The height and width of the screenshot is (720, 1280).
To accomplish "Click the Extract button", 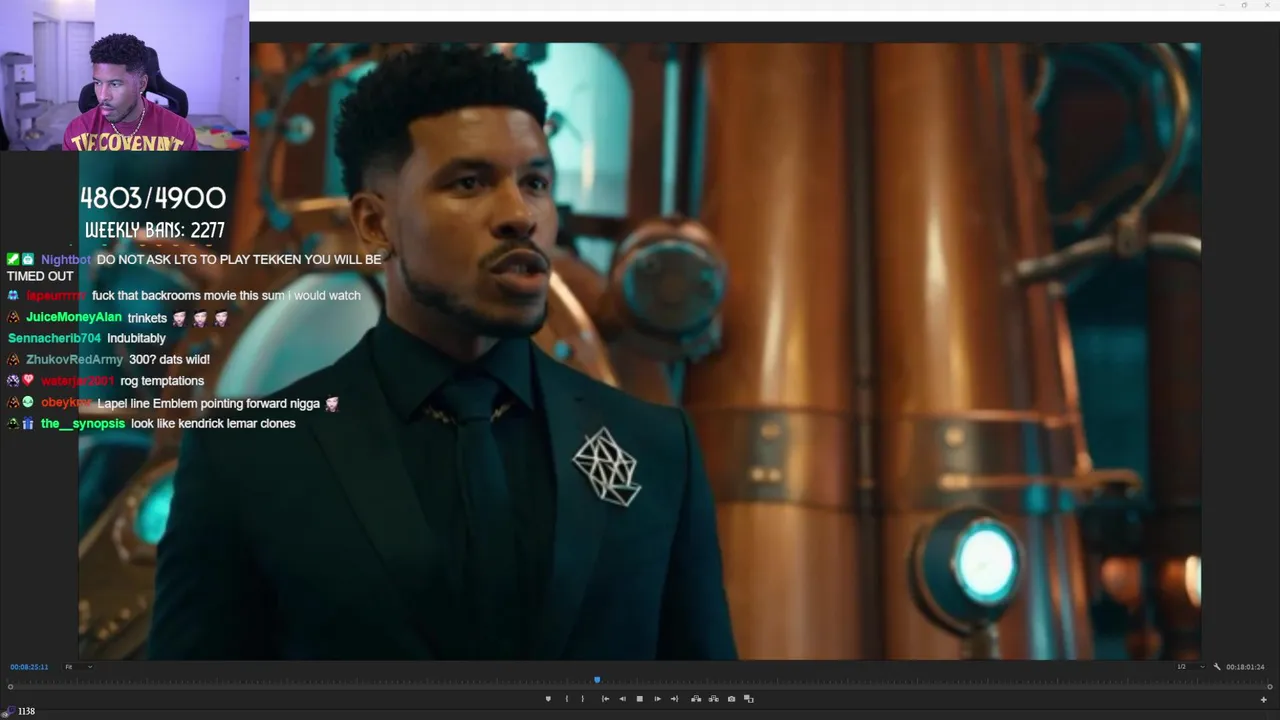I will pyautogui.click(x=713, y=699).
